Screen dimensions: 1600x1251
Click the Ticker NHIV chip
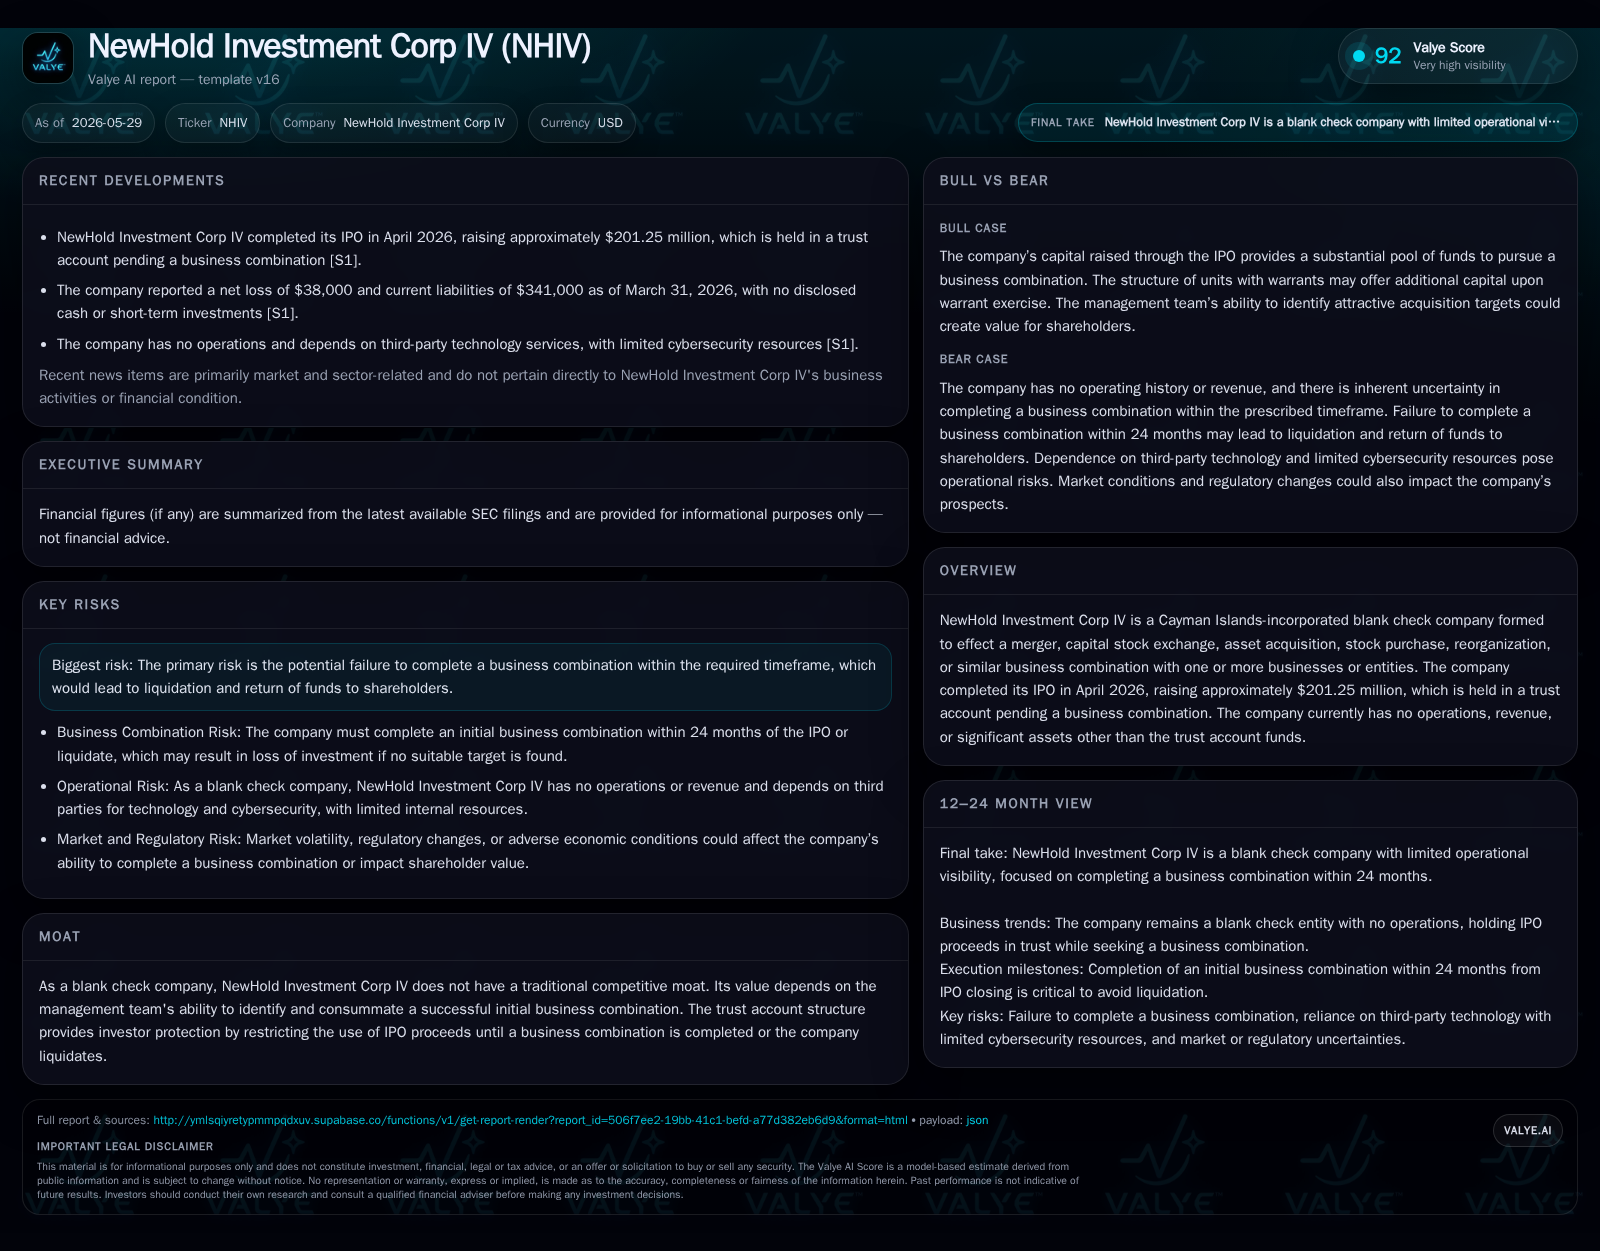pos(212,123)
